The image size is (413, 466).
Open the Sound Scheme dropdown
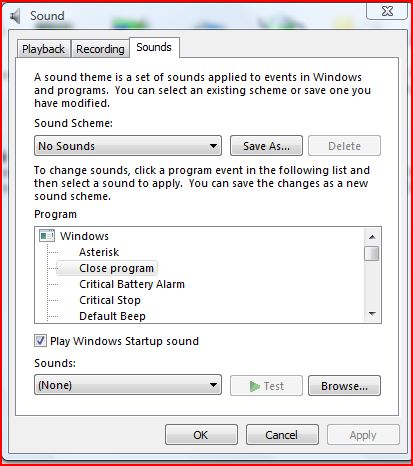[x=128, y=146]
